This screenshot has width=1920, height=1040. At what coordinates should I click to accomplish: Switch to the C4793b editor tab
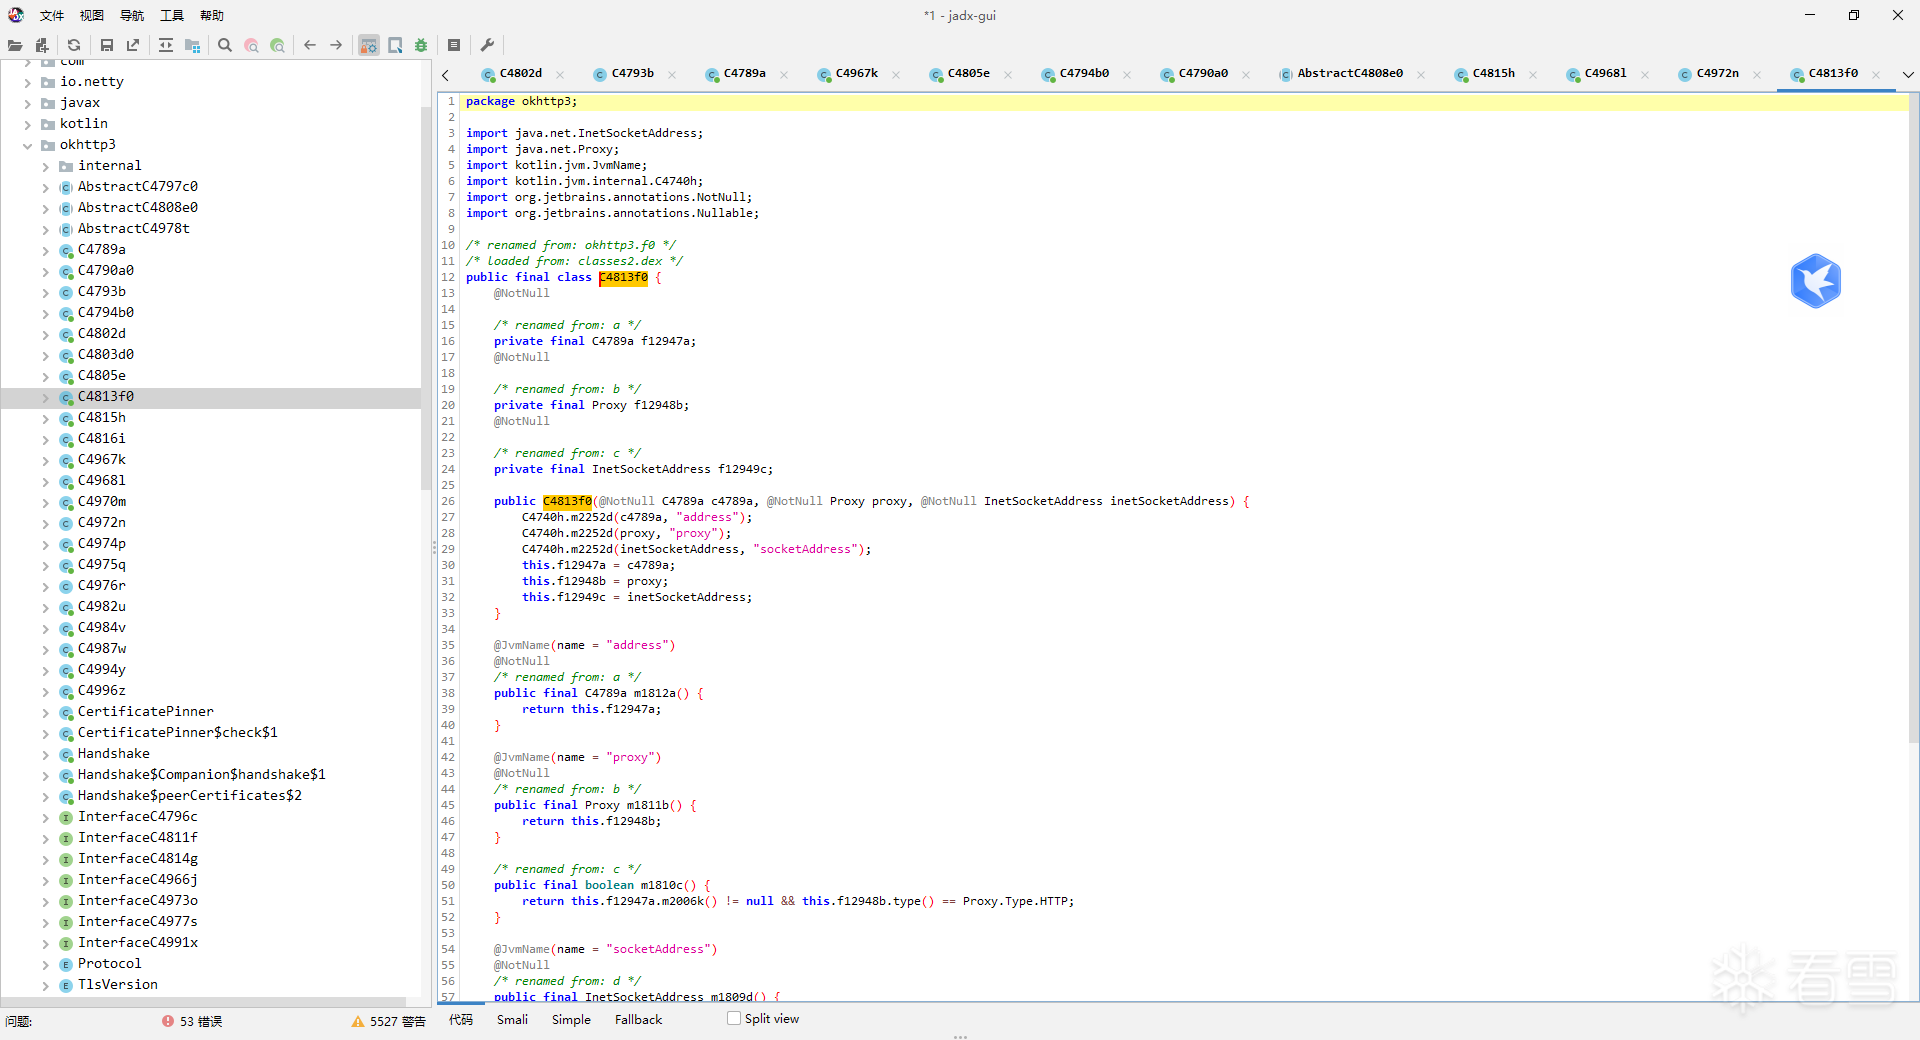[633, 73]
